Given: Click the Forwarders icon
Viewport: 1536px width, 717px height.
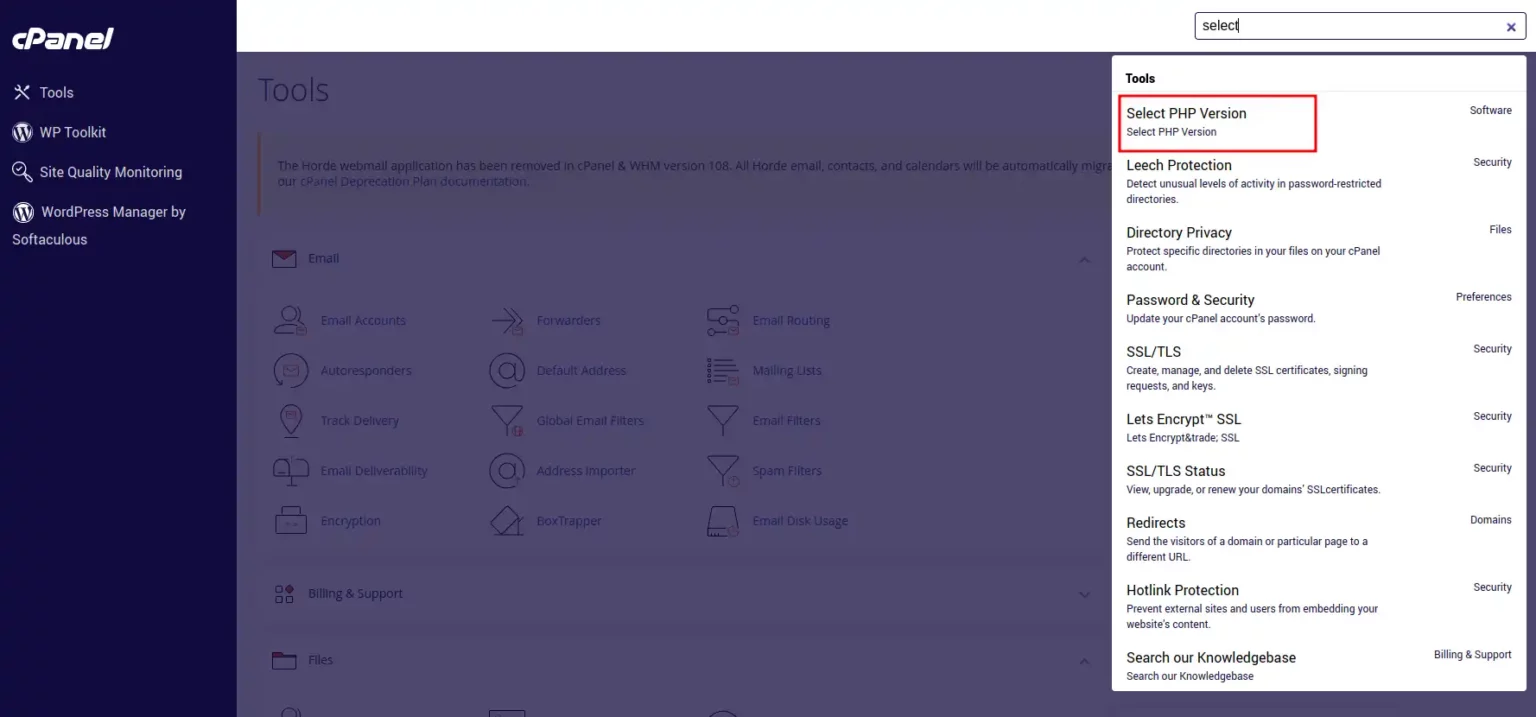Looking at the screenshot, I should (x=568, y=320).
